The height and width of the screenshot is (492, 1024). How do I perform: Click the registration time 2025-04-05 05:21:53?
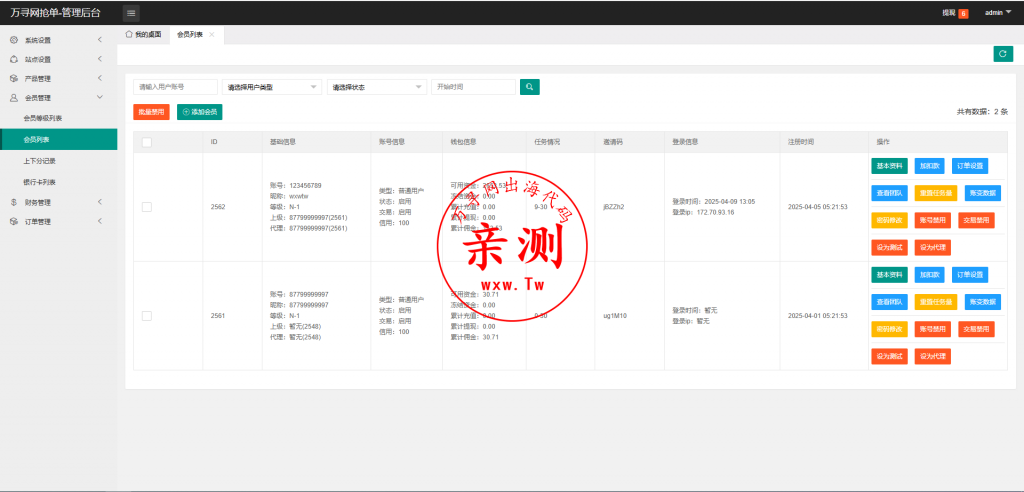pyautogui.click(x=818, y=206)
